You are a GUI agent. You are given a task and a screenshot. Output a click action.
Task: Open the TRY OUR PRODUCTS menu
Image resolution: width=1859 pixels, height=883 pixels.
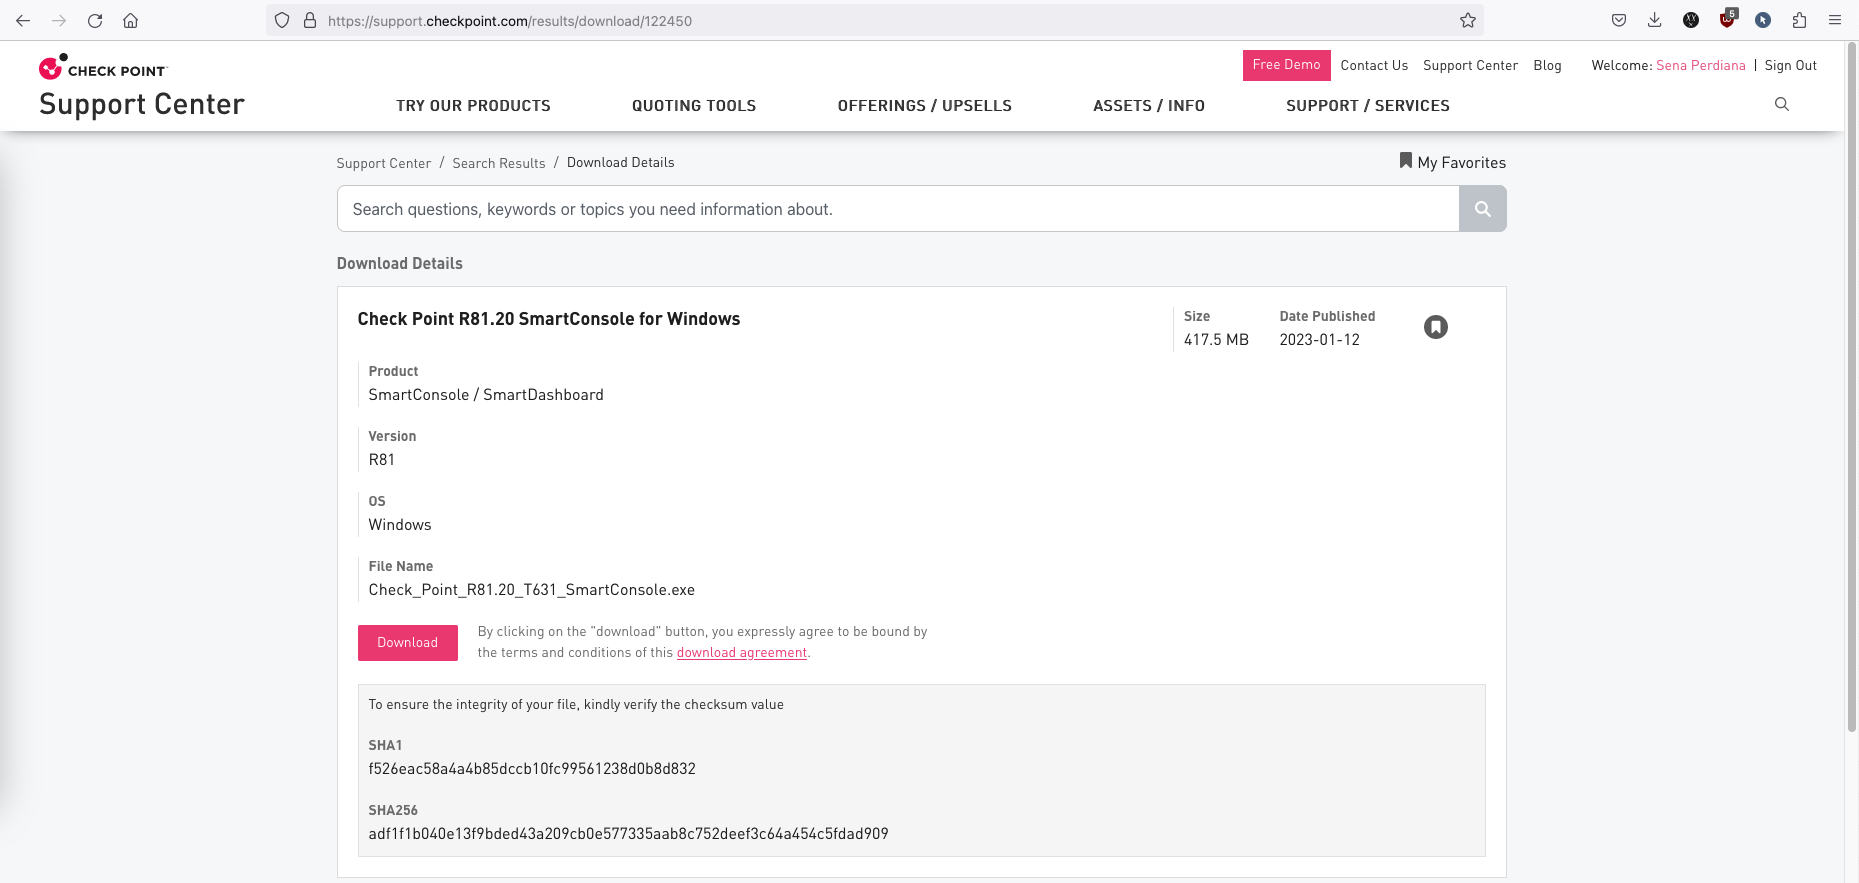pyautogui.click(x=473, y=106)
